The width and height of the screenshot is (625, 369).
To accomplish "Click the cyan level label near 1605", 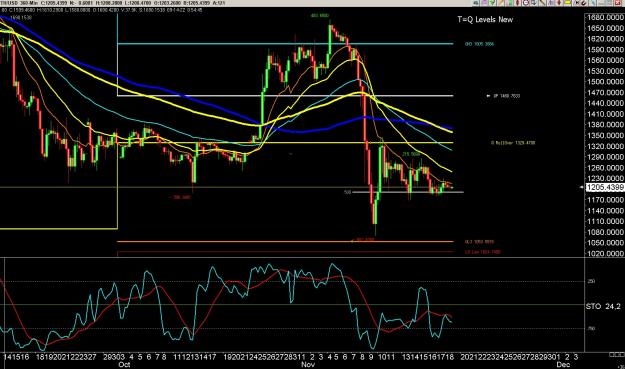I will coord(479,44).
